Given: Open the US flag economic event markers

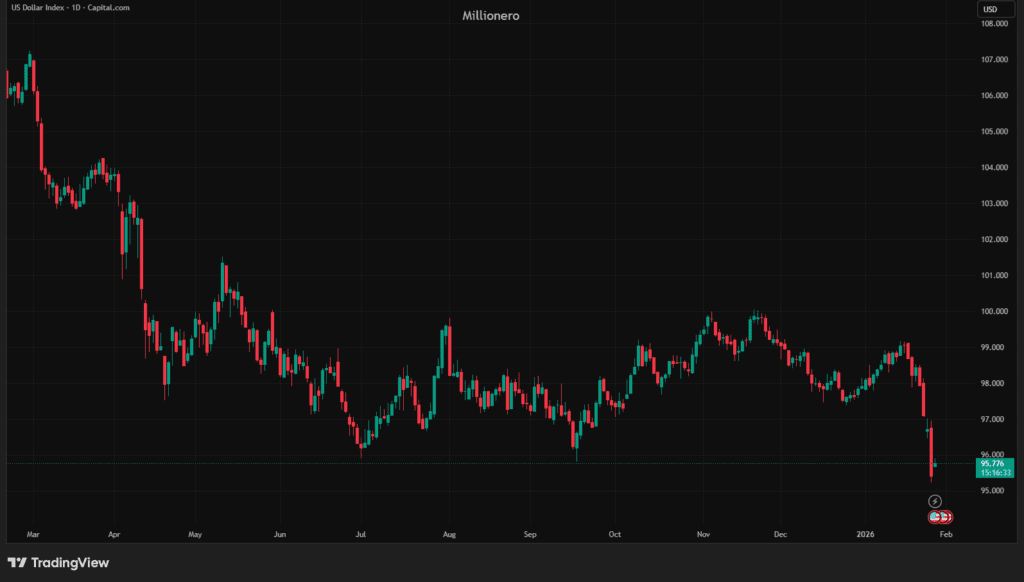Looking at the screenshot, I should (x=940, y=517).
